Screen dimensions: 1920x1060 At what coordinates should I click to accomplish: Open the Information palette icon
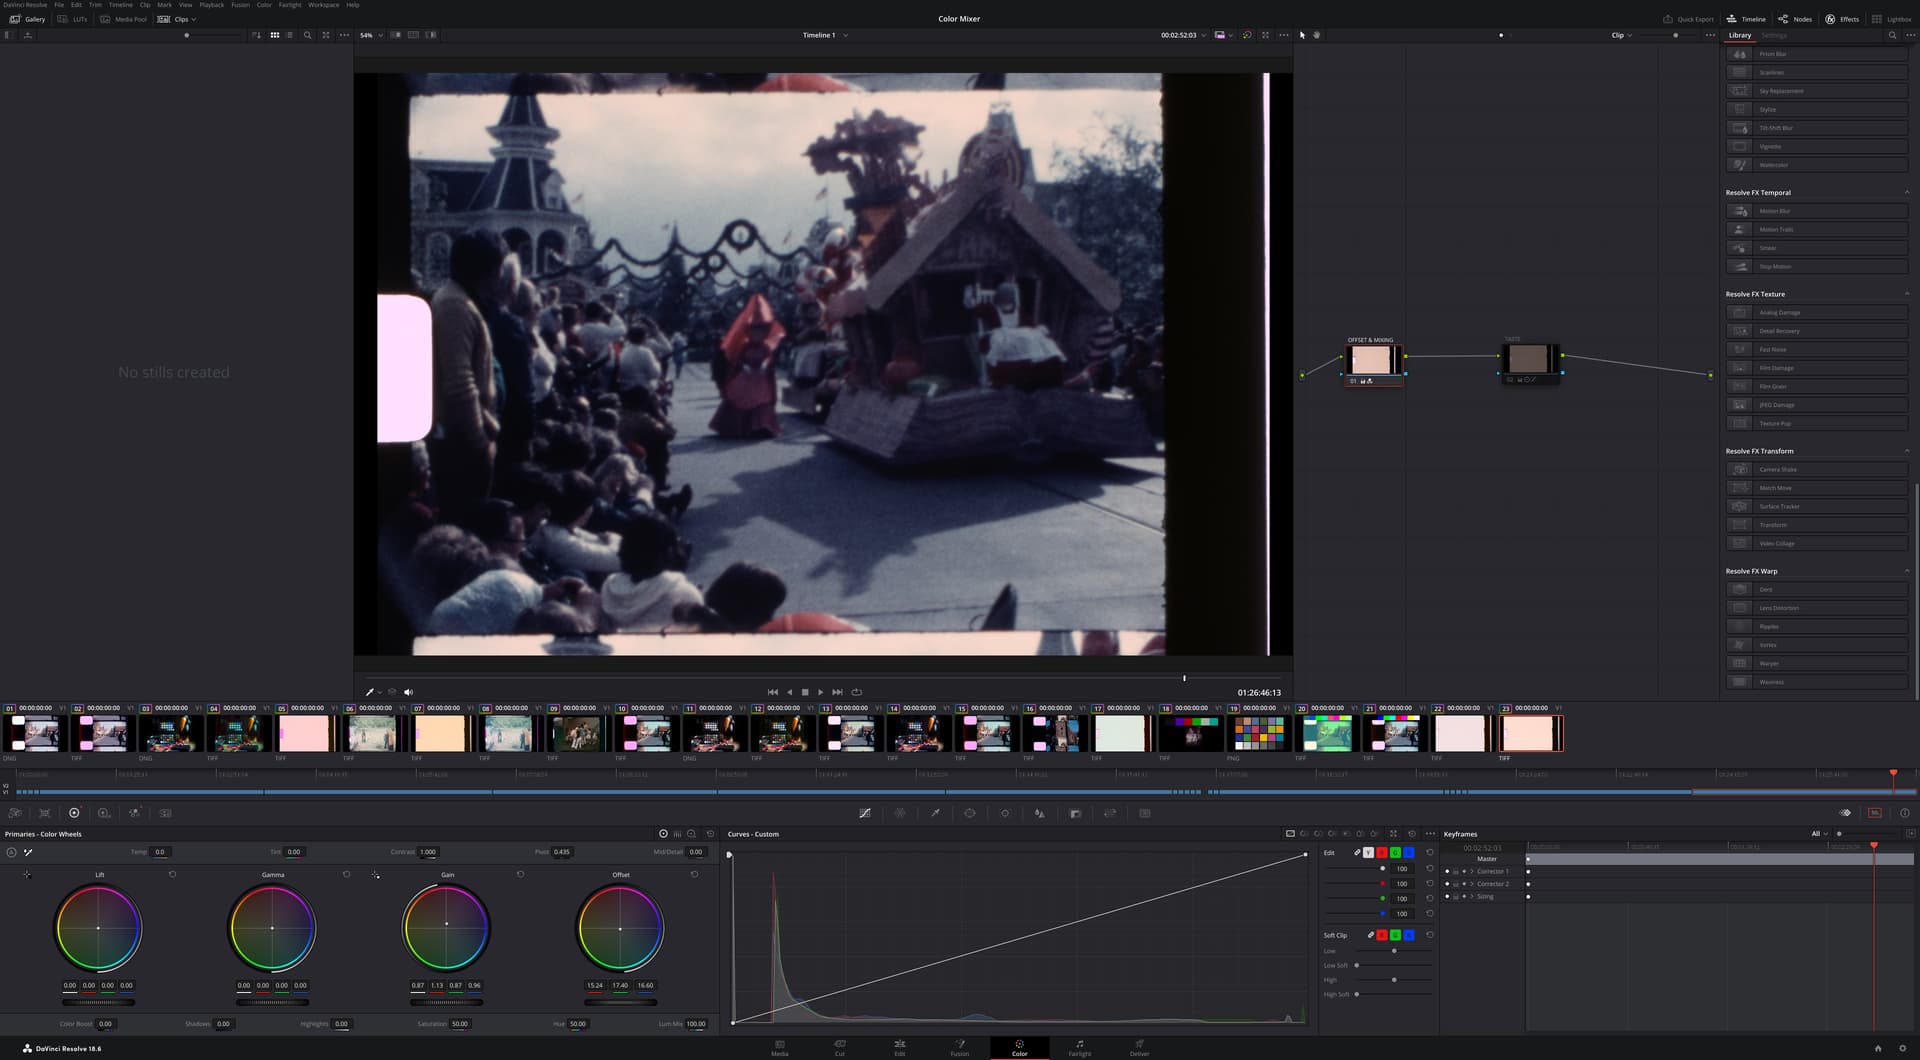click(1904, 813)
